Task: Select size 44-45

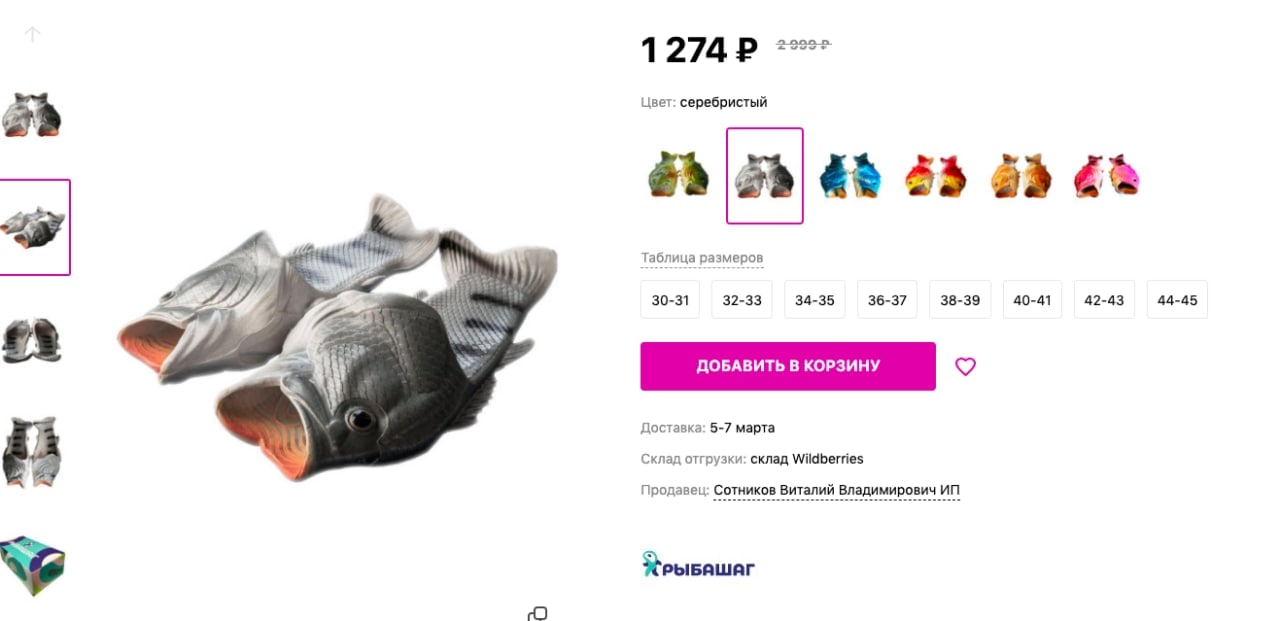Action: tap(1177, 300)
